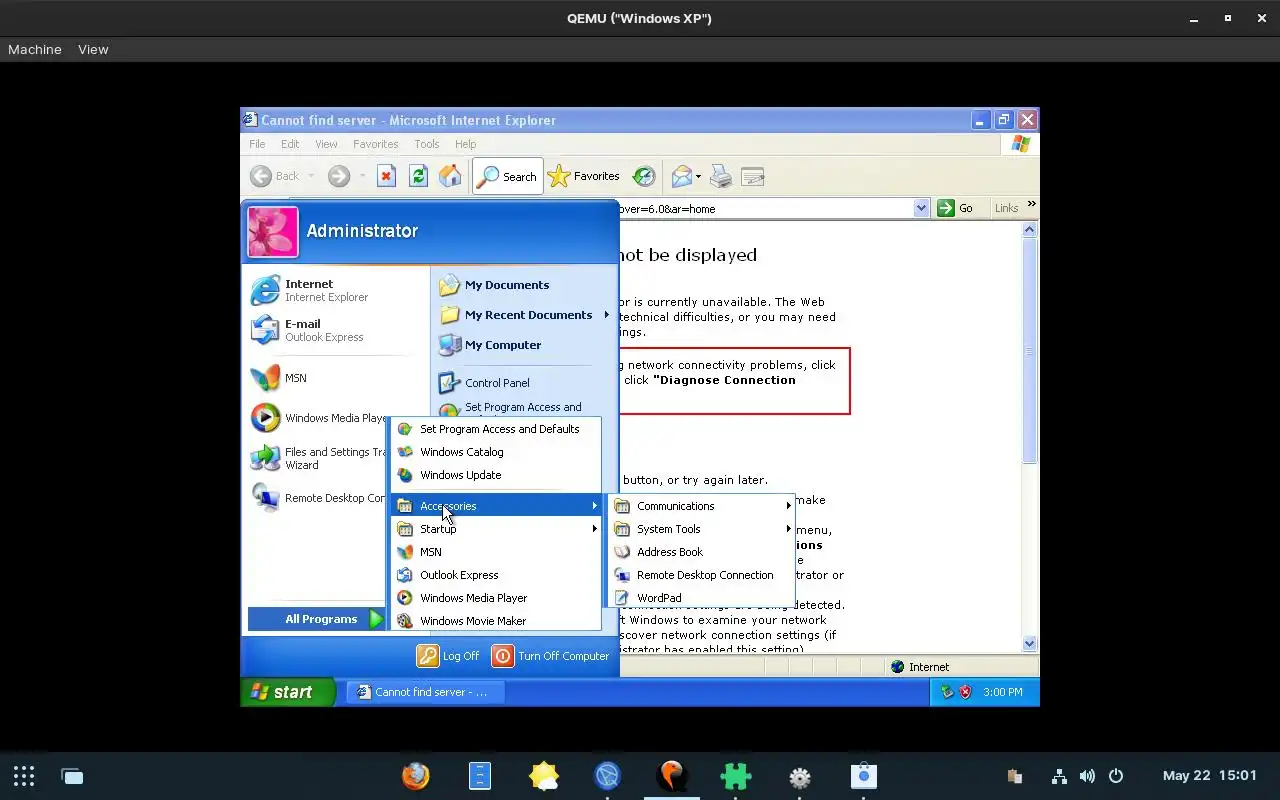Launch Windows Movie Maker
The height and width of the screenshot is (800, 1280).
496,621
